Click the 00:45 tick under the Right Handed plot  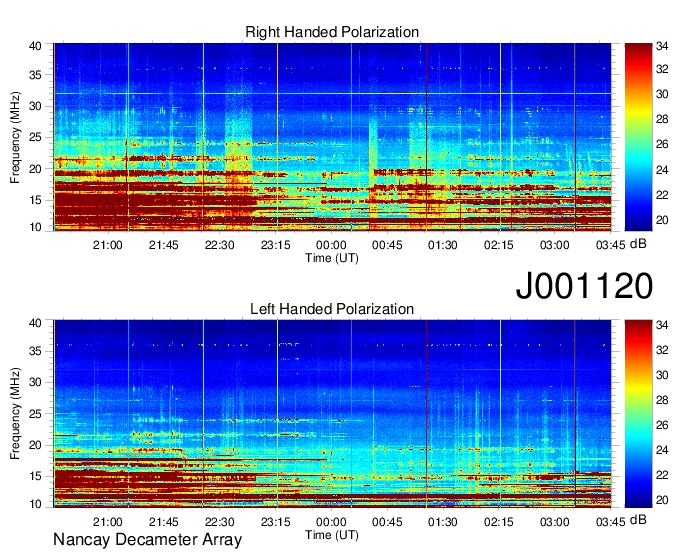coord(387,245)
